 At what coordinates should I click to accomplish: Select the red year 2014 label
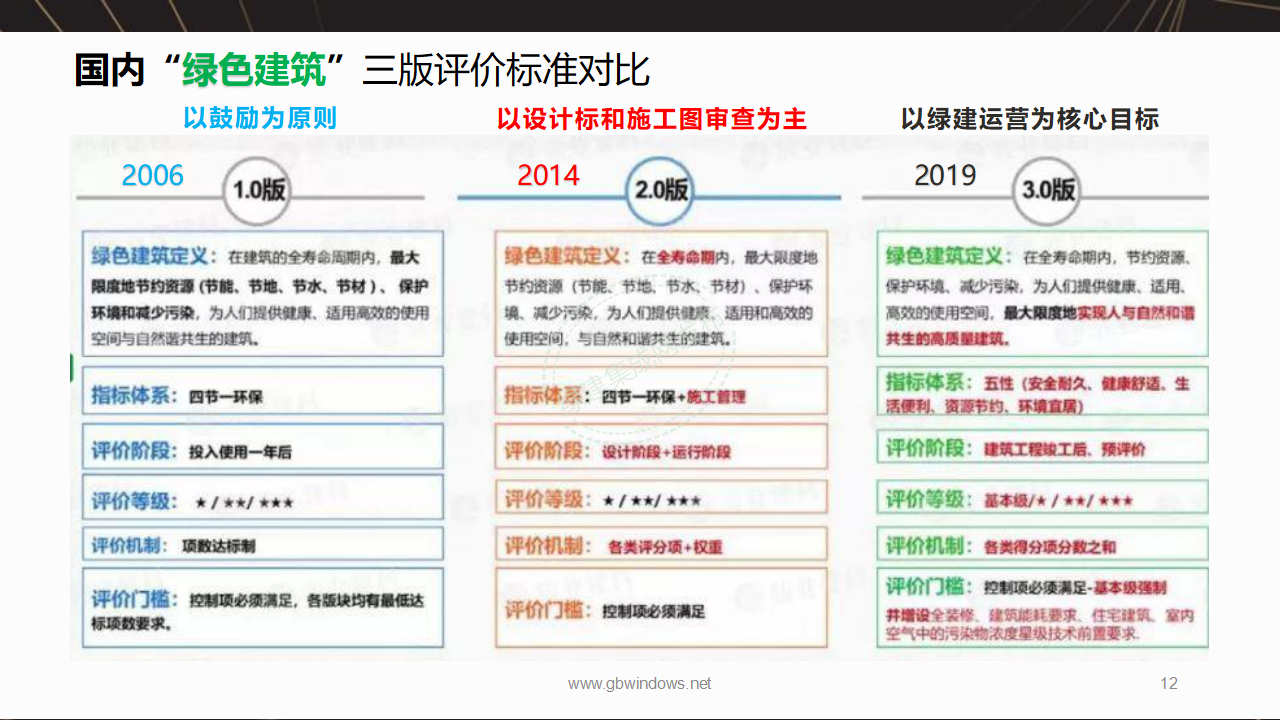point(548,176)
